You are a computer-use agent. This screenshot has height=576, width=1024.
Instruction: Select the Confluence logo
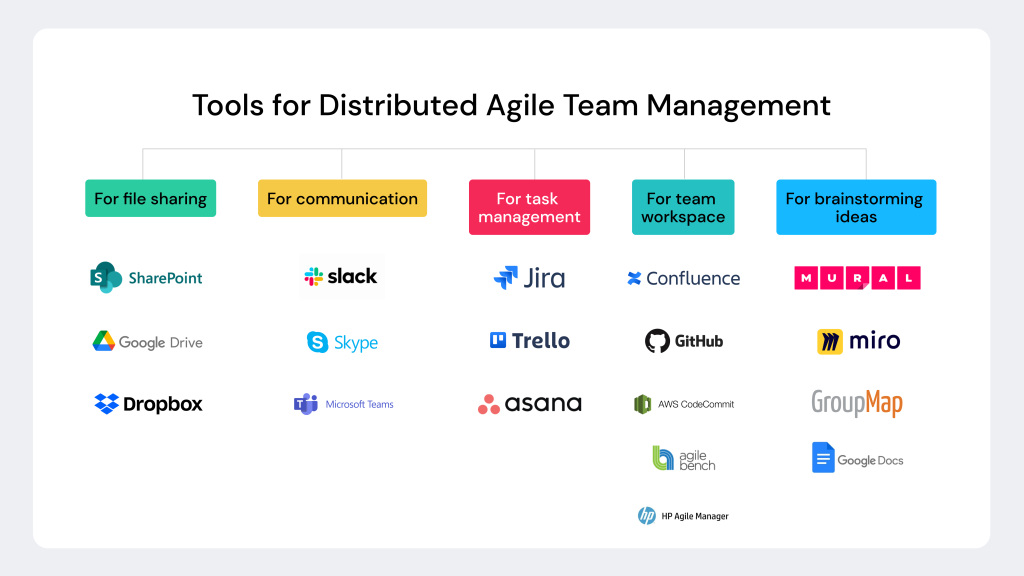click(683, 278)
